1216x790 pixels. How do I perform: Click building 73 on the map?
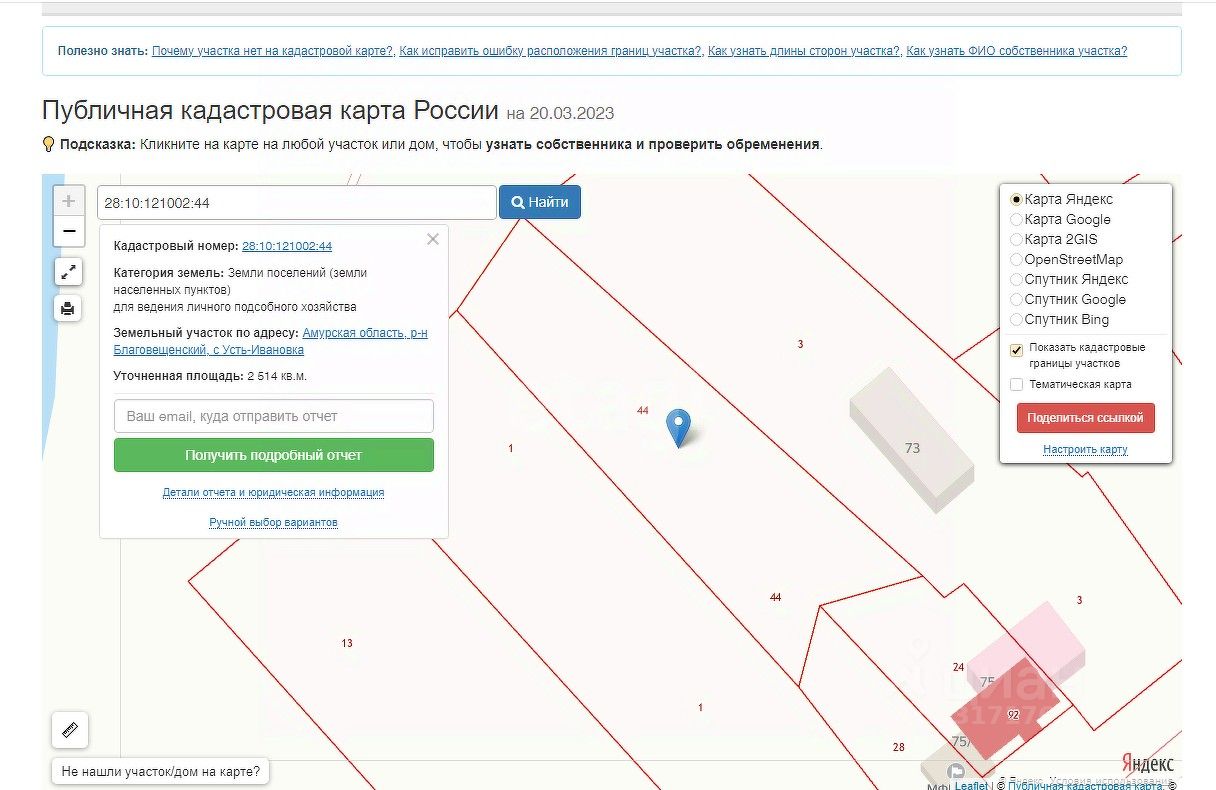click(911, 441)
